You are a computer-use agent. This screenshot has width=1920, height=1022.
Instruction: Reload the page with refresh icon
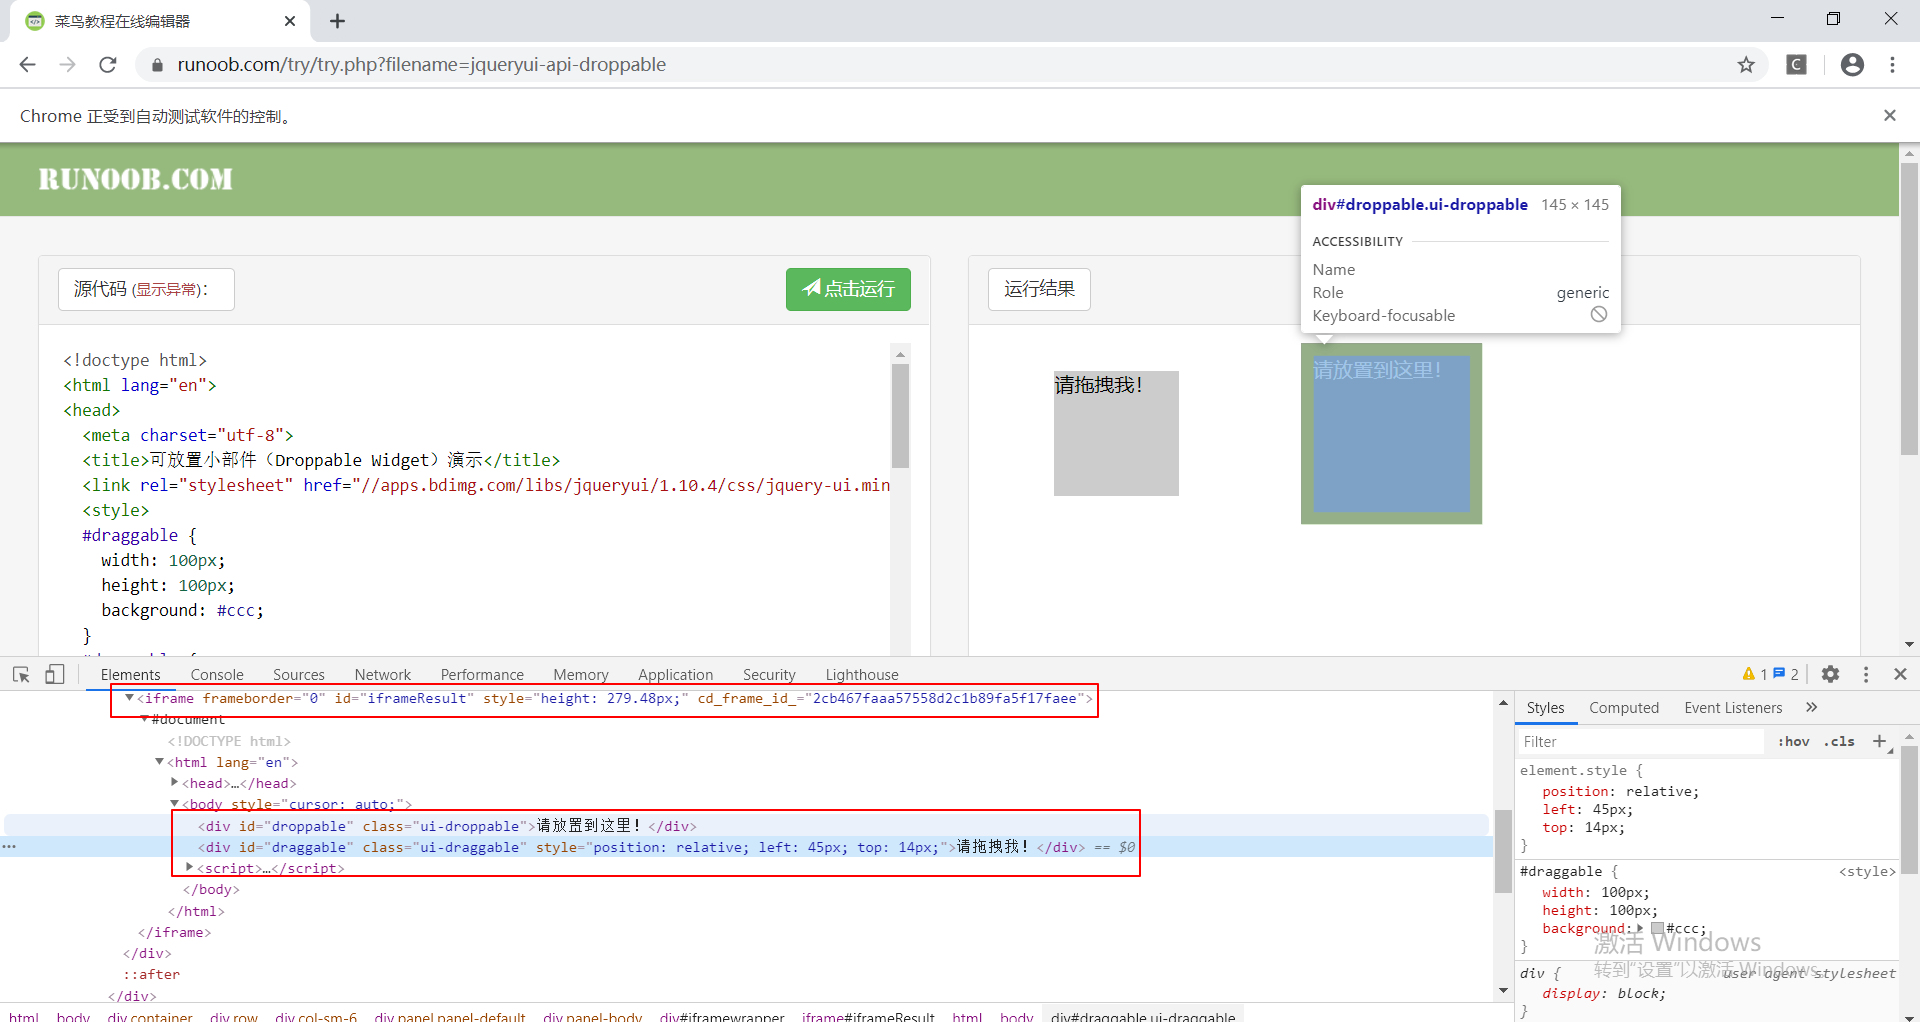tap(108, 65)
